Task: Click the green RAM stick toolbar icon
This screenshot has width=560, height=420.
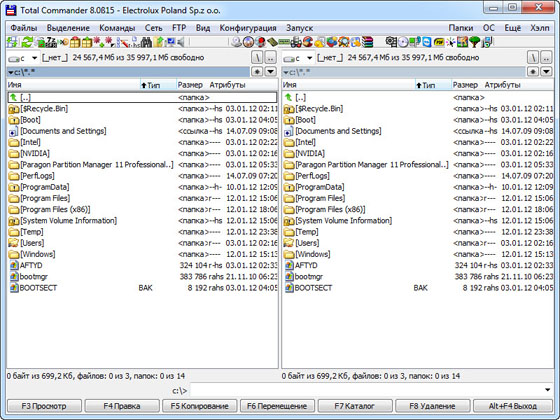Action: 284,42
